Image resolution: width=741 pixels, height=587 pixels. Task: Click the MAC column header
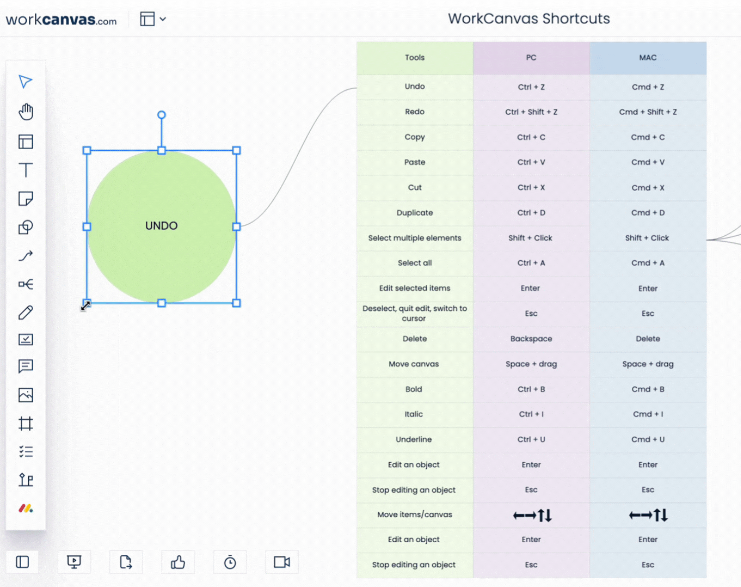click(648, 58)
